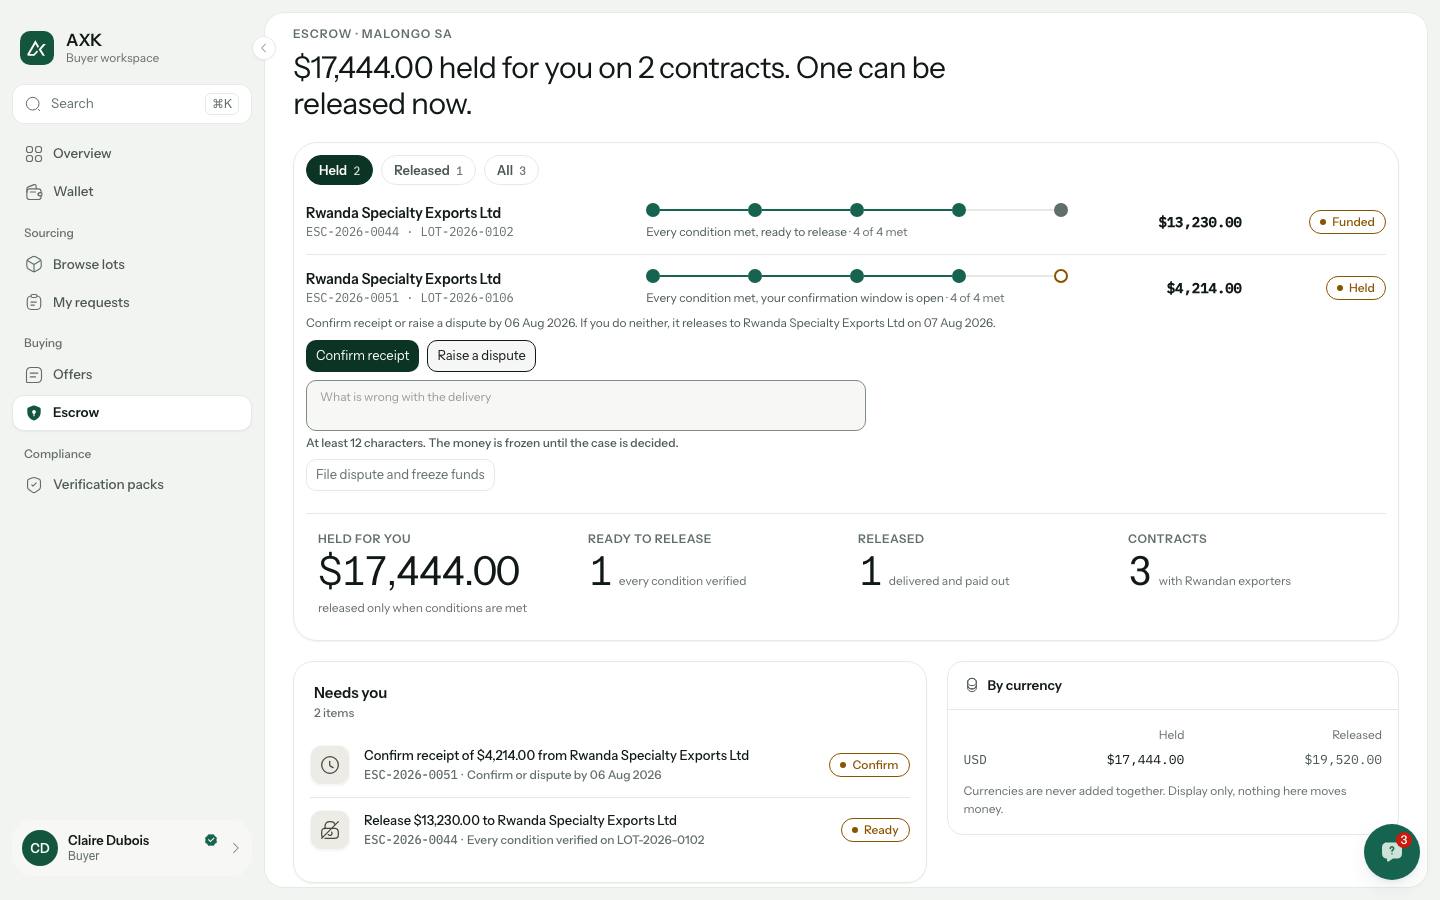The width and height of the screenshot is (1440, 900).
Task: Click the Browse lots cube icon
Action: [34, 265]
